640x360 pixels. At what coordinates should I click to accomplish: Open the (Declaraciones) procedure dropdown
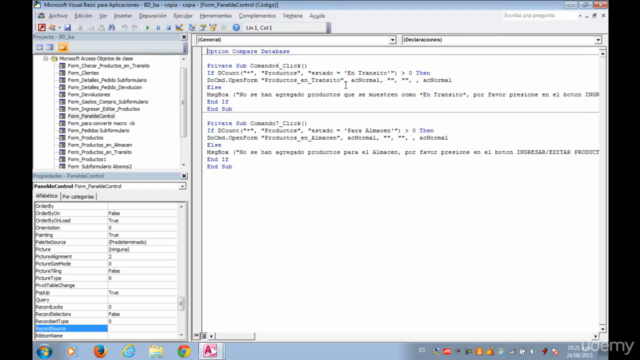coord(598,40)
